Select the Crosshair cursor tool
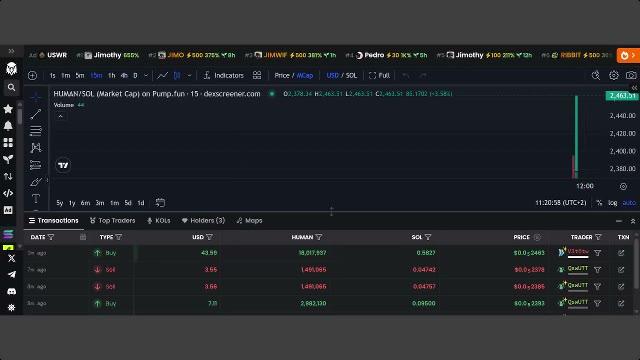Image resolution: width=640 pixels, height=360 pixels. click(36, 97)
